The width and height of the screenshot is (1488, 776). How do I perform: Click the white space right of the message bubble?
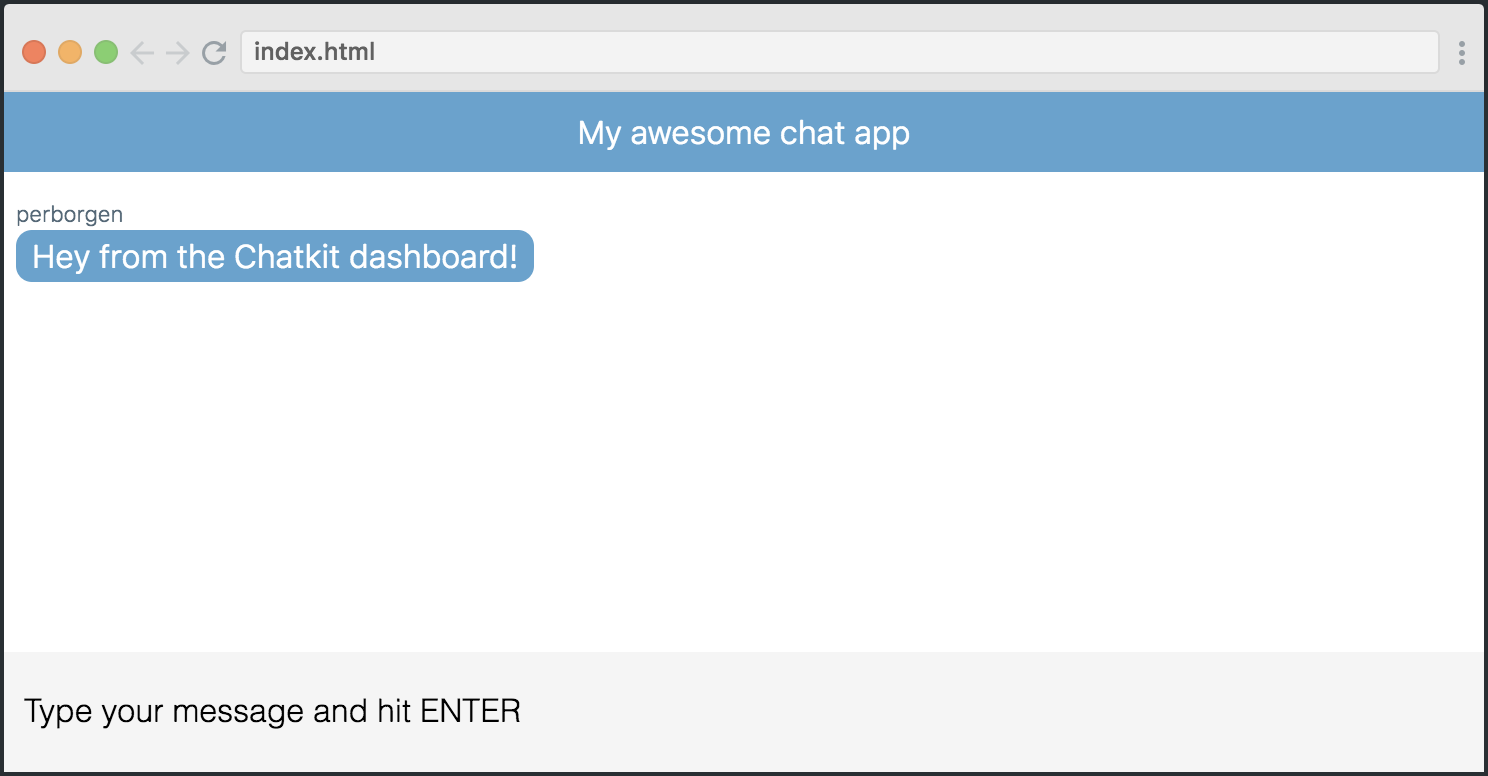pyautogui.click(x=1000, y=256)
